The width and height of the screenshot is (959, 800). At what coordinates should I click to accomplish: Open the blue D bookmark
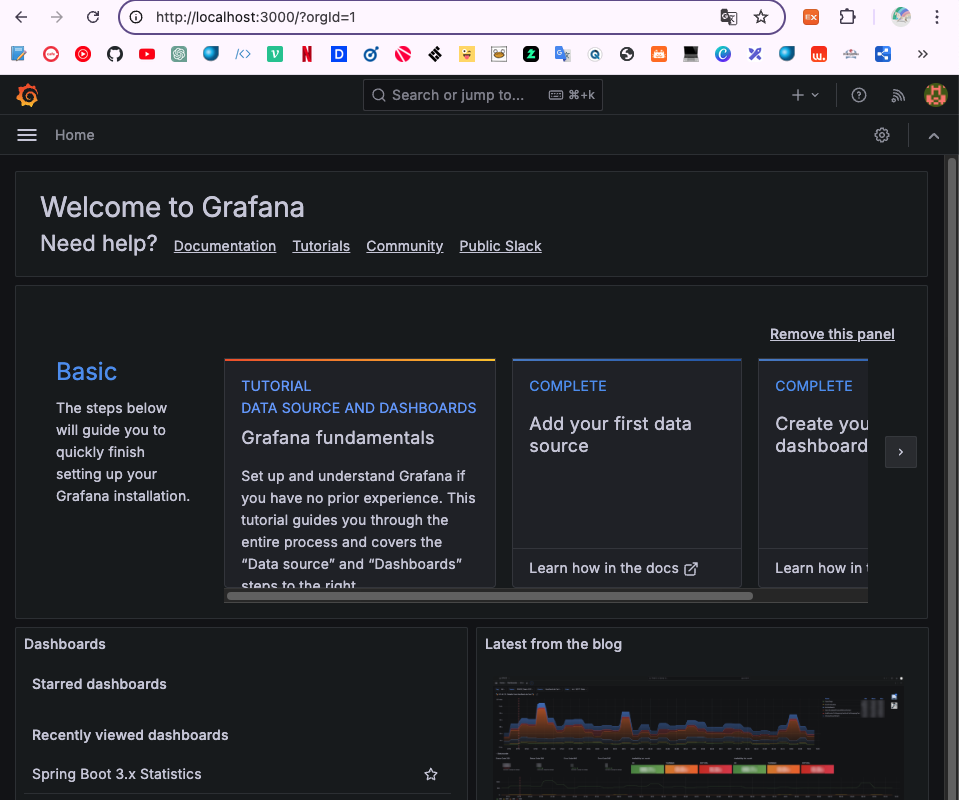[x=339, y=54]
